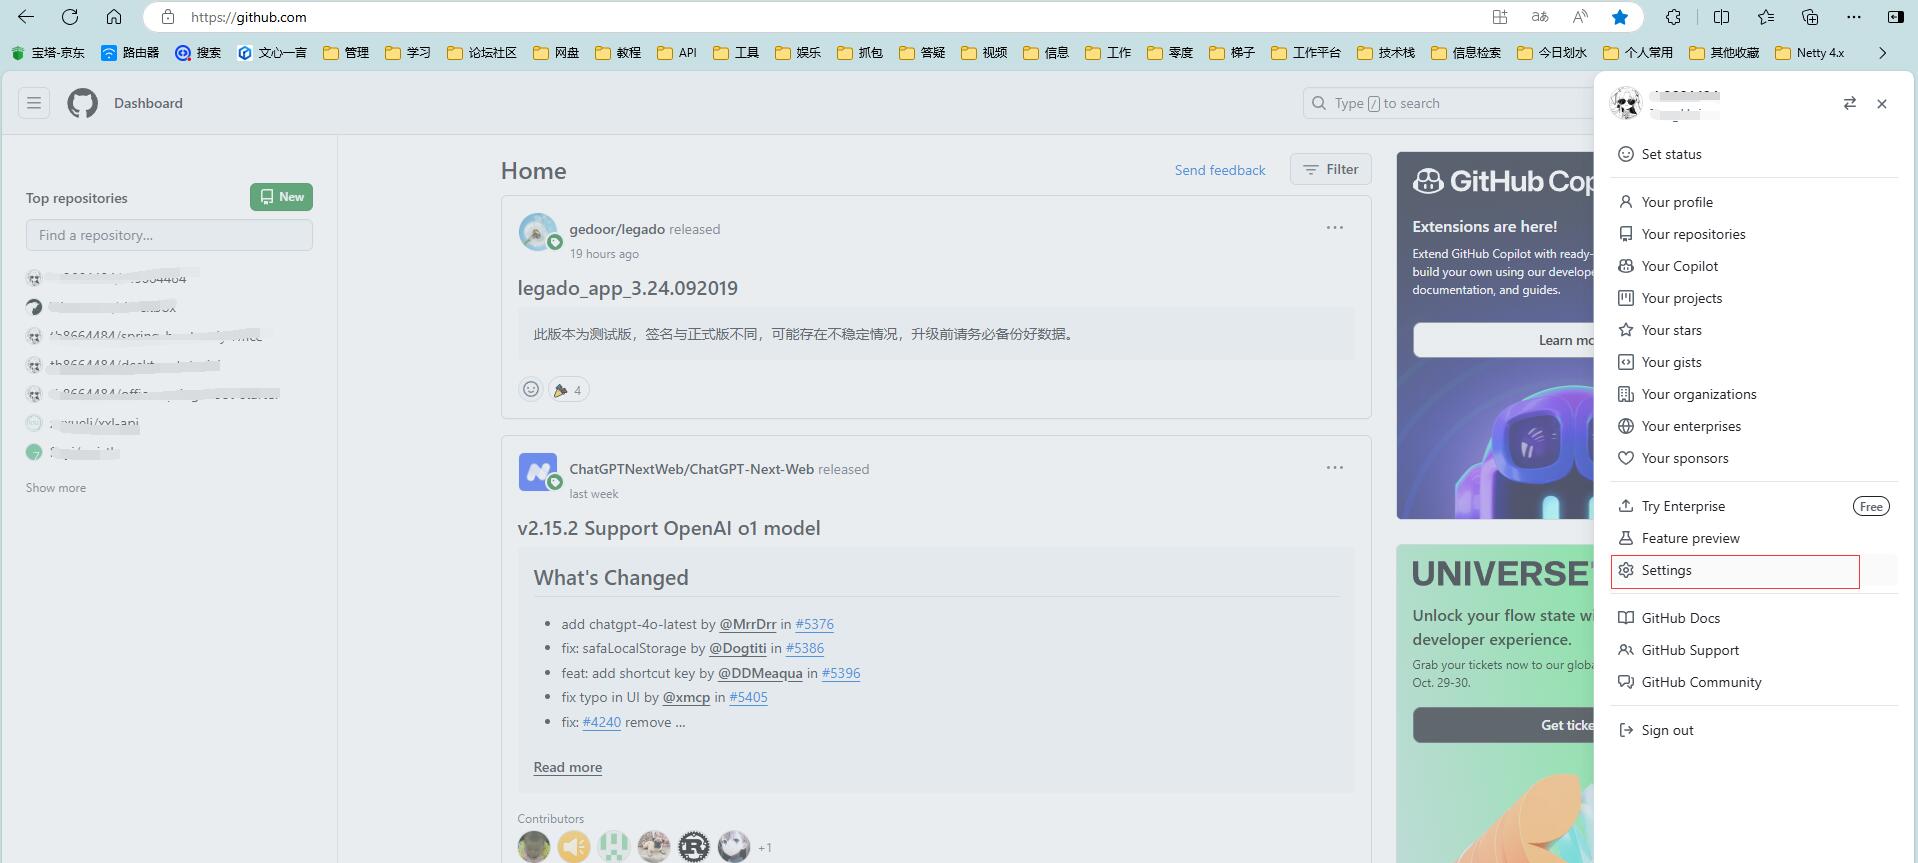Click Read more on release notes
The height and width of the screenshot is (863, 1918).
[568, 767]
